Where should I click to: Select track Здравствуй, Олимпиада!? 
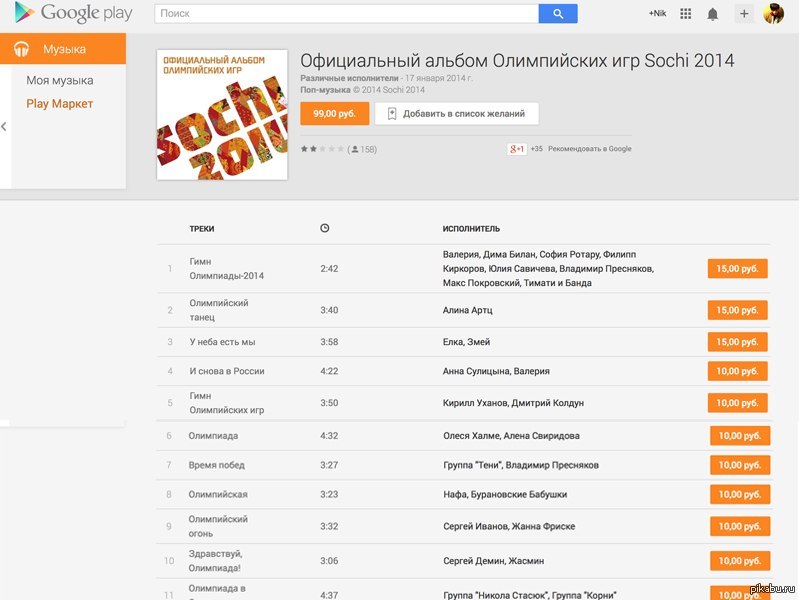pyautogui.click(x=215, y=561)
